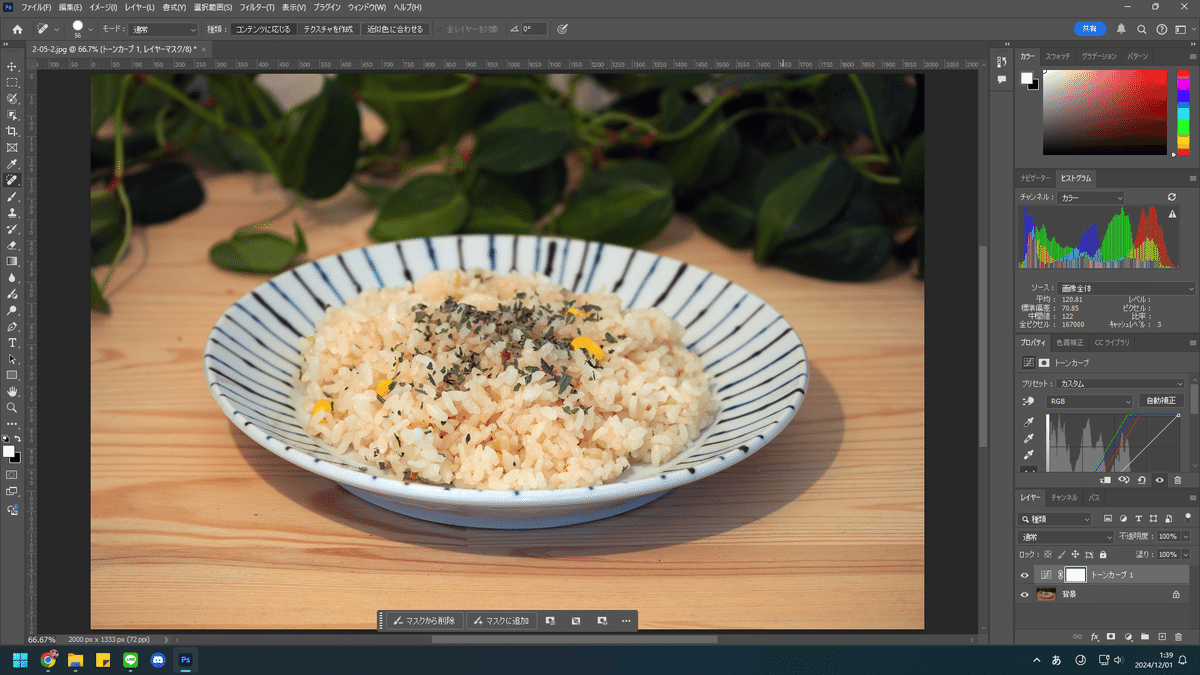Viewport: 1200px width, 675px height.
Task: Select the Path Selection tool
Action: tap(12, 358)
